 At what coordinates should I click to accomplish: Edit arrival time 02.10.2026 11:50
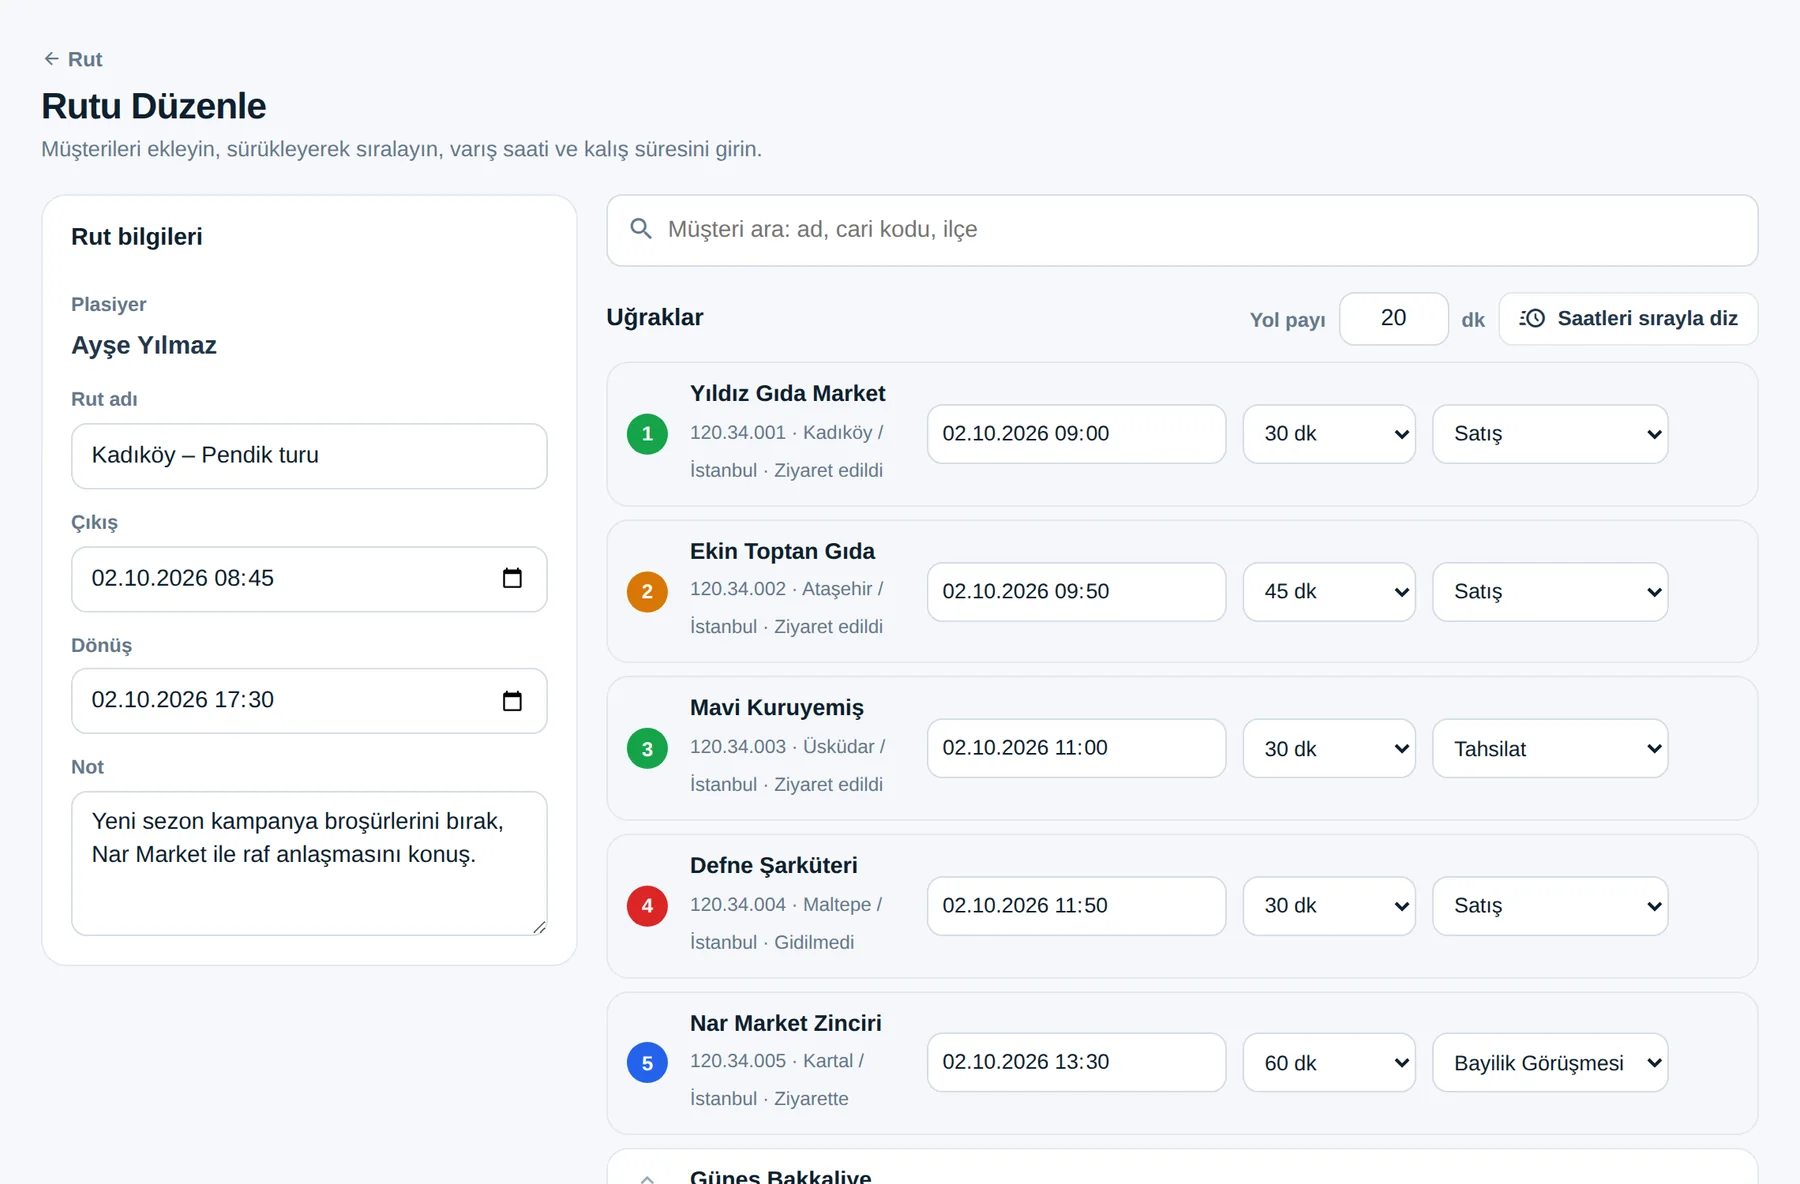1076,906
